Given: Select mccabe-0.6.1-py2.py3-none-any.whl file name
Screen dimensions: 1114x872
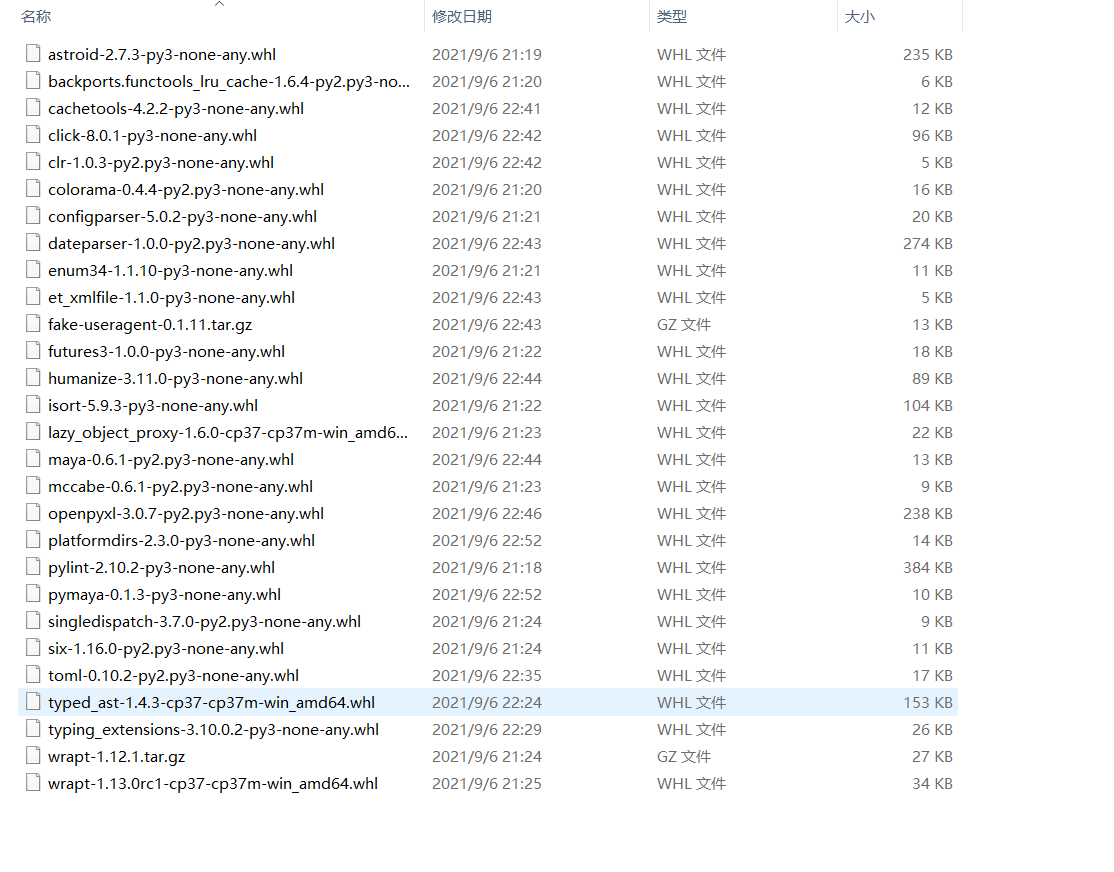Looking at the screenshot, I should click(x=180, y=487).
